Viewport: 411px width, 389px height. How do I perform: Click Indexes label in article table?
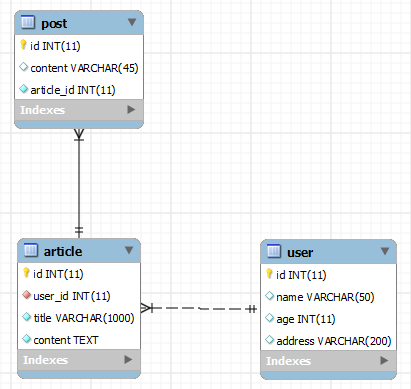tap(46, 360)
